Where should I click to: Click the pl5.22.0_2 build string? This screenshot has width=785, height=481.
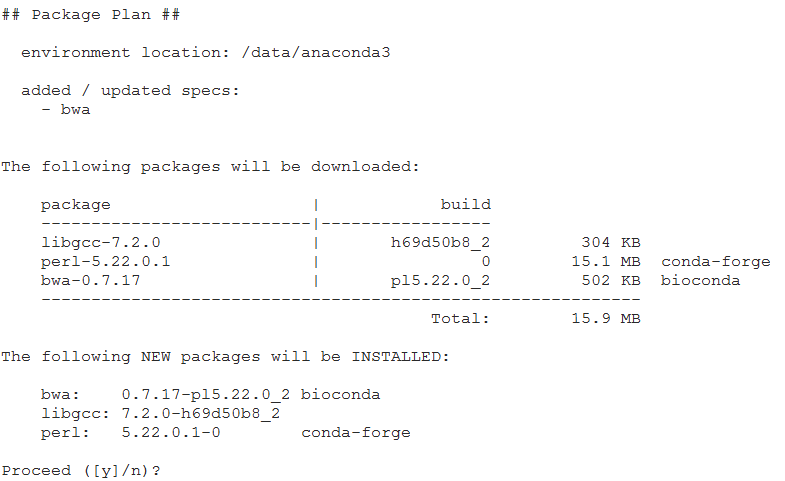(x=440, y=281)
